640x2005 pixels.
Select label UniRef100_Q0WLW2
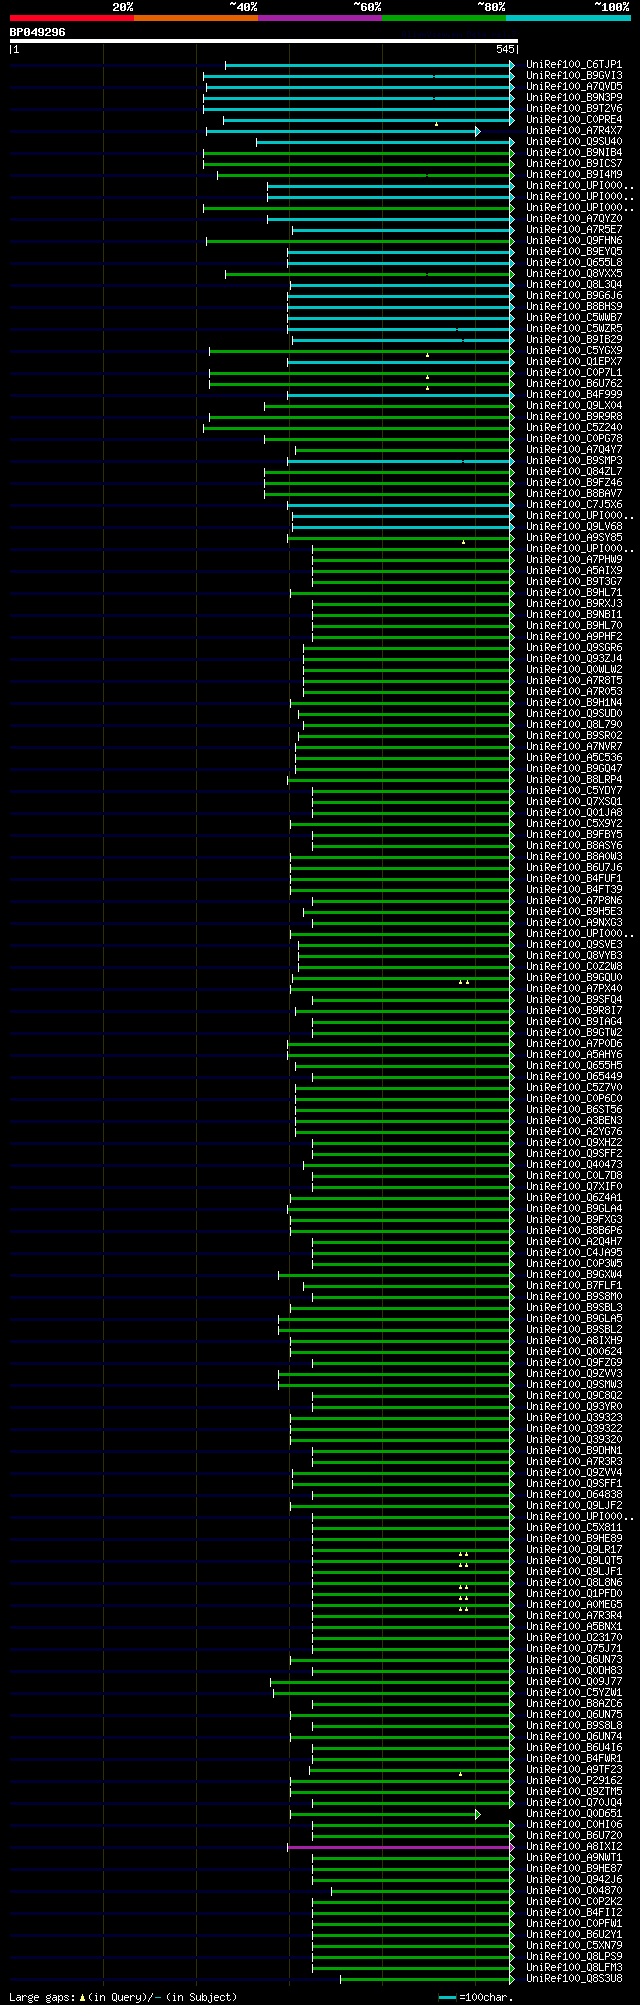(x=574, y=670)
